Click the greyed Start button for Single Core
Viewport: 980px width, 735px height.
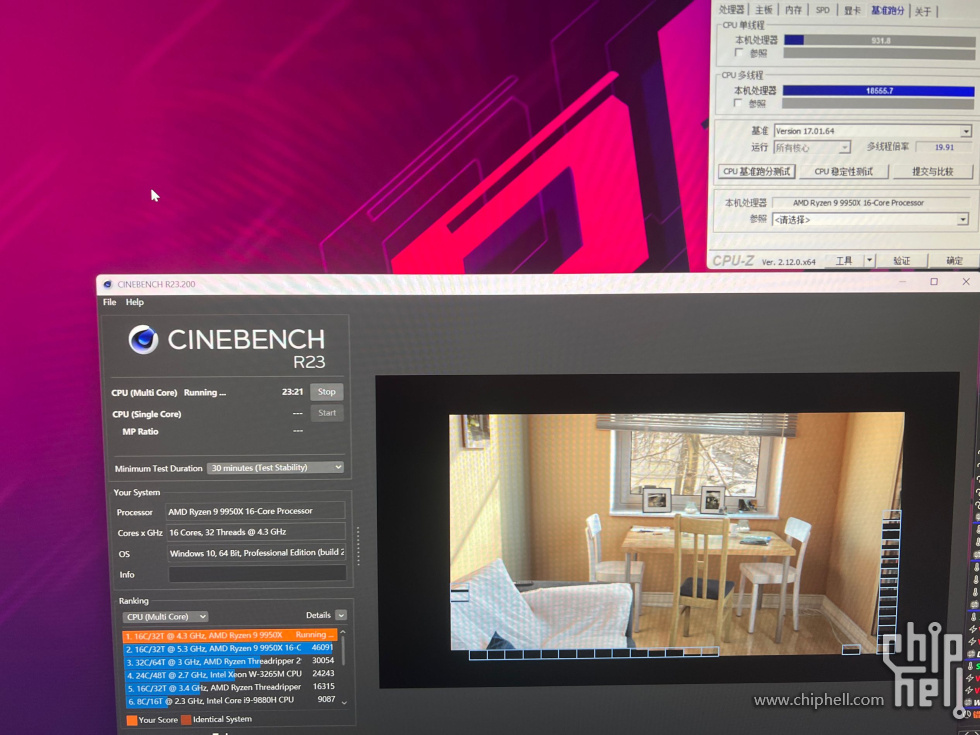327,413
